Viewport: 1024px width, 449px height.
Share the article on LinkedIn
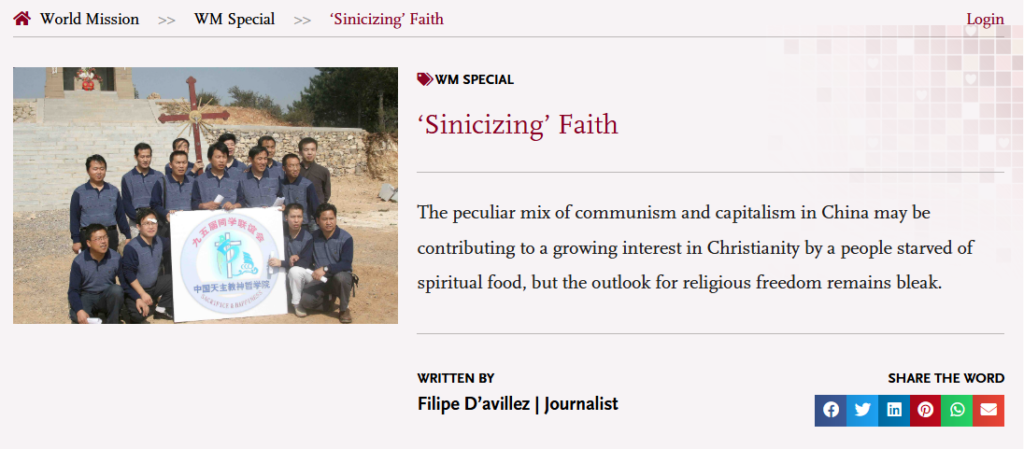[x=894, y=410]
